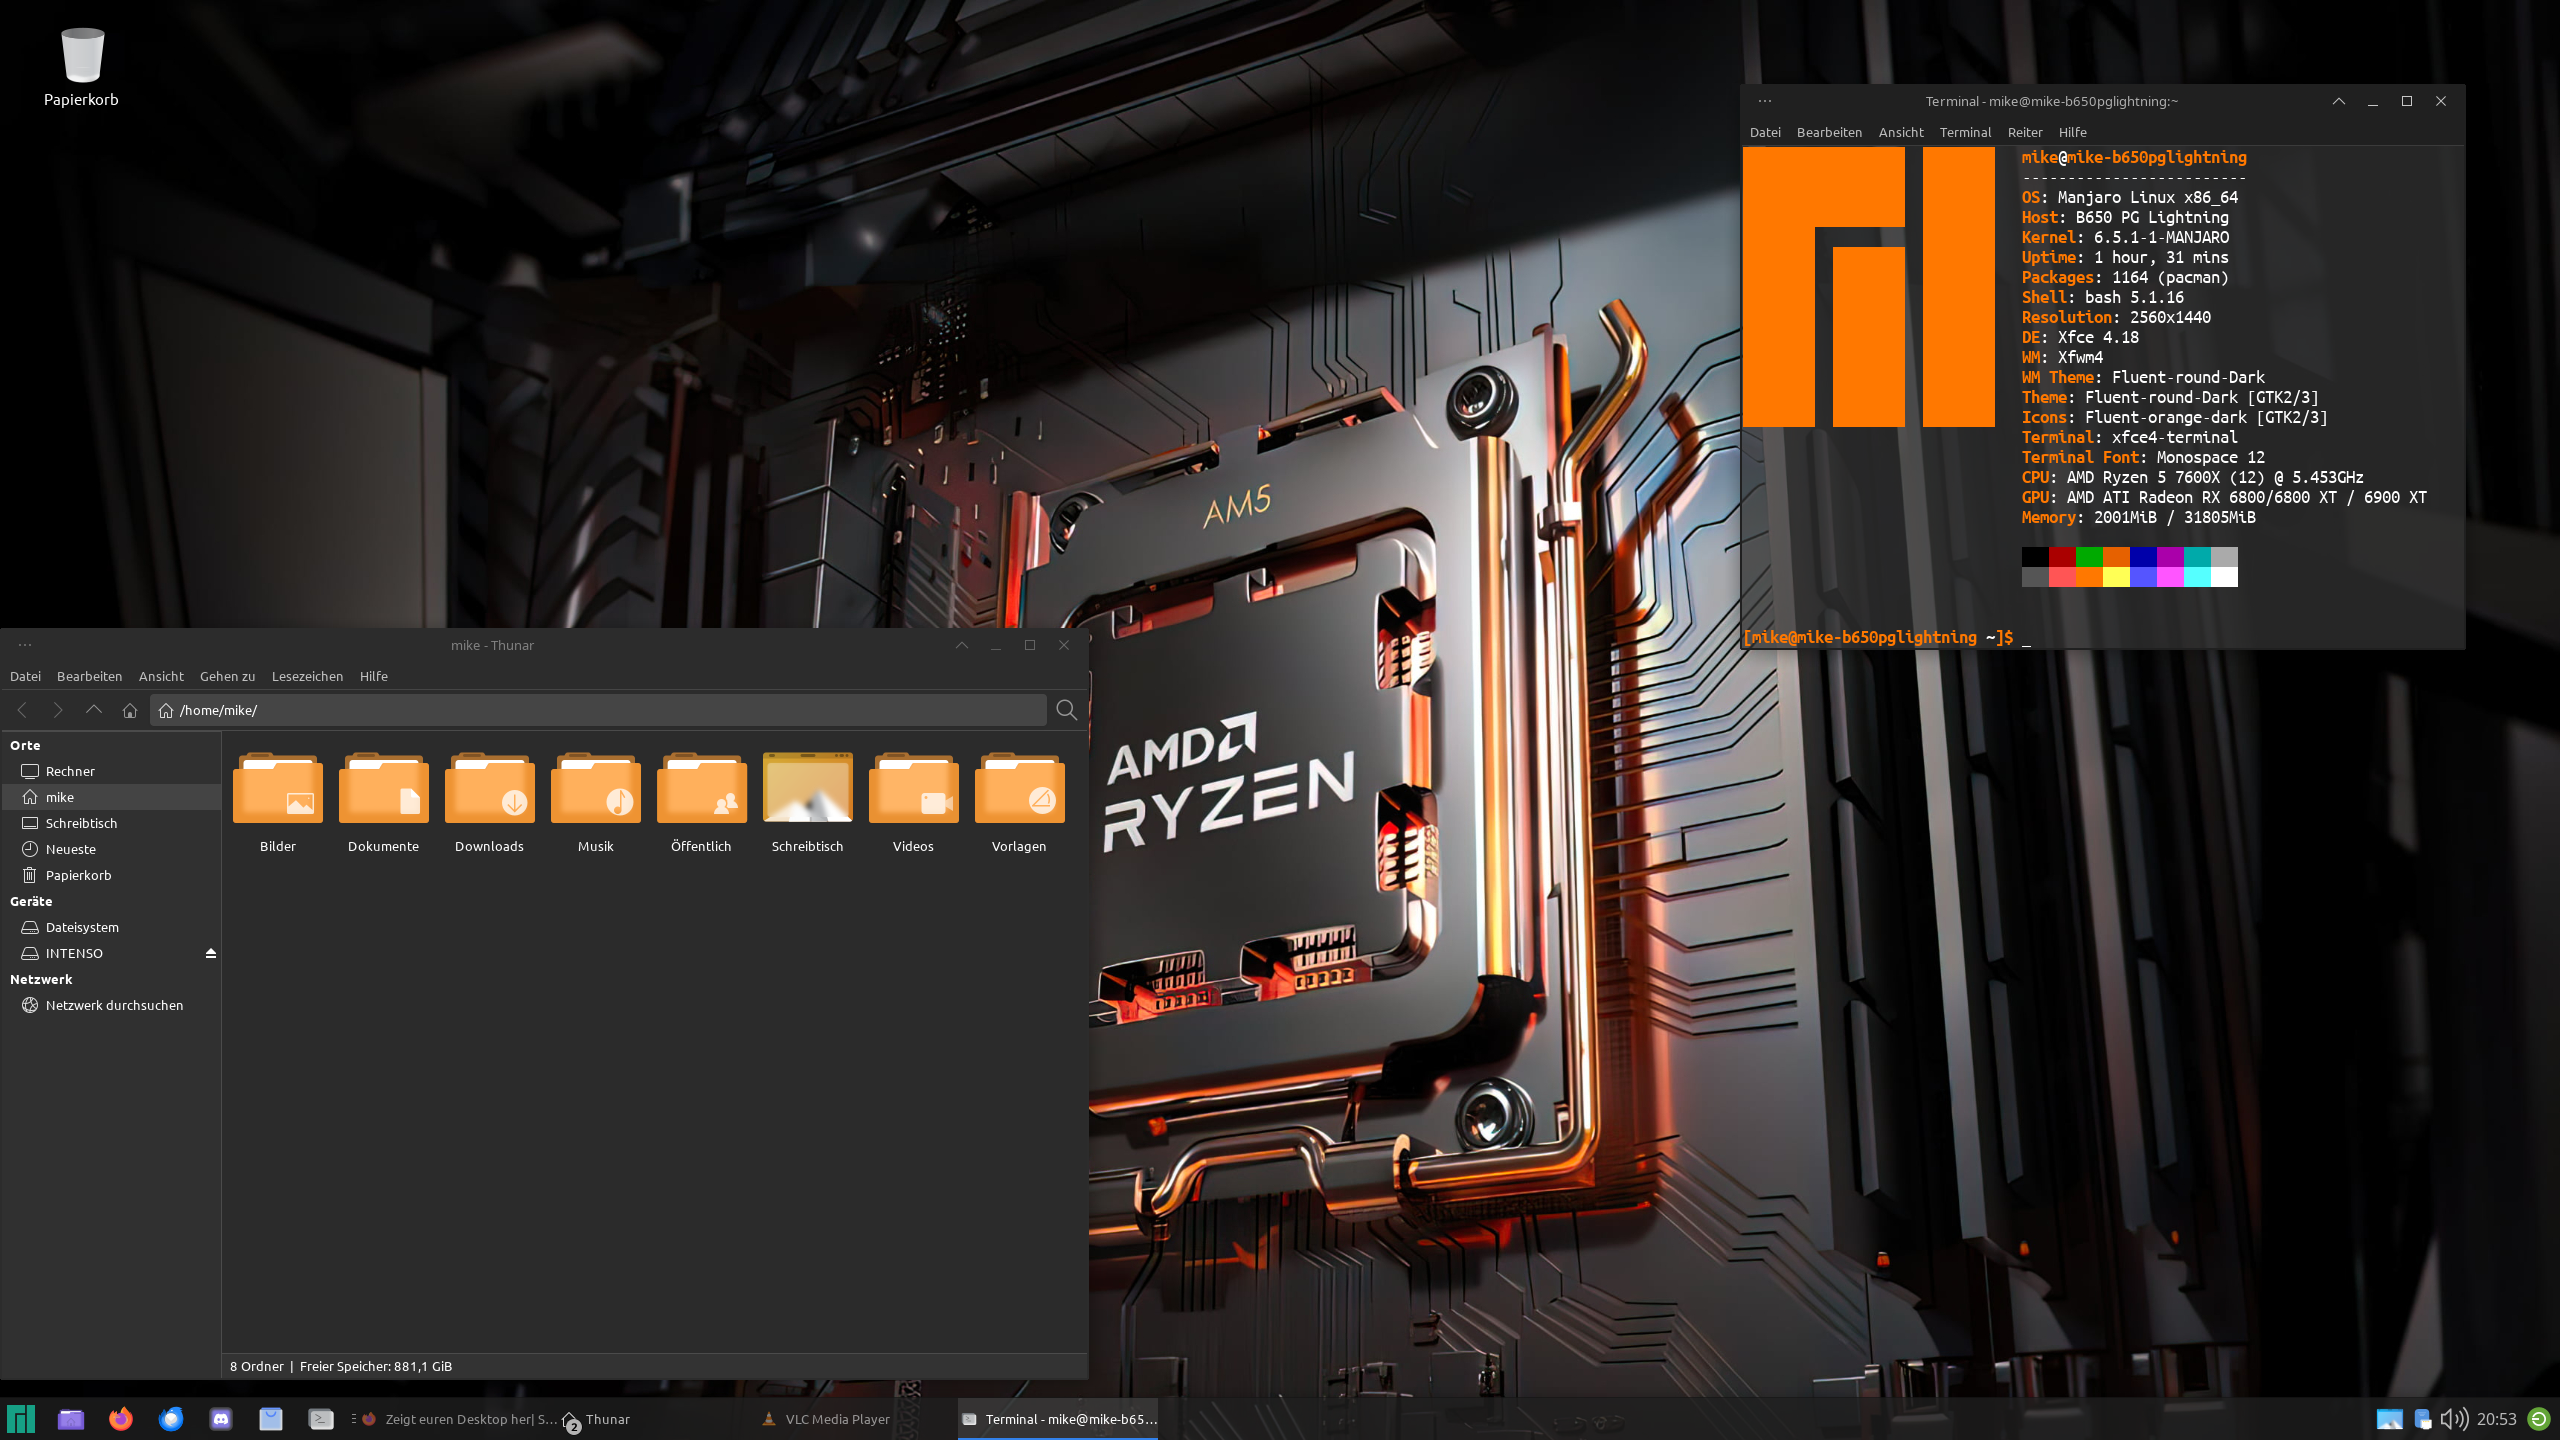
Task: Open Thunderbird from the taskbar launcher
Action: click(171, 1419)
